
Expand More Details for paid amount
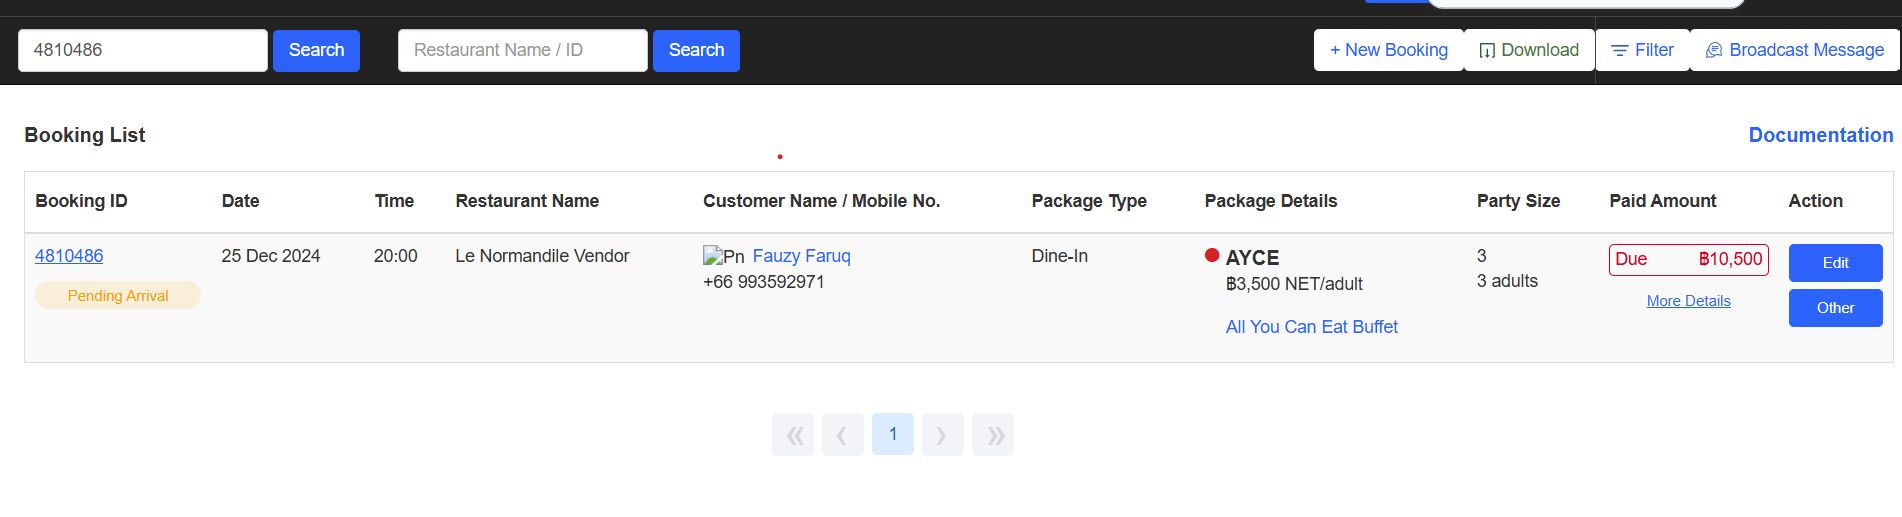pos(1688,301)
